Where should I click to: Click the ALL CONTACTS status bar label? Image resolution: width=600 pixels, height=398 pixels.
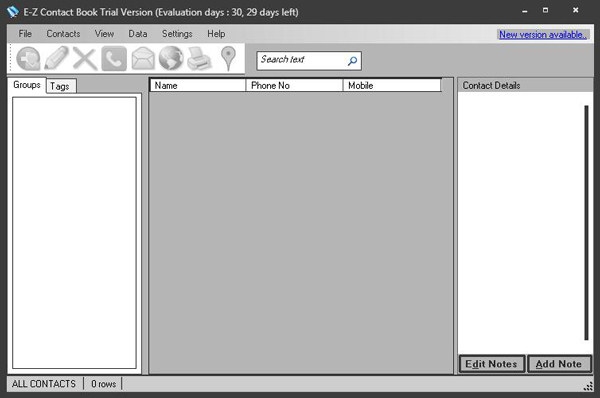(x=44, y=384)
